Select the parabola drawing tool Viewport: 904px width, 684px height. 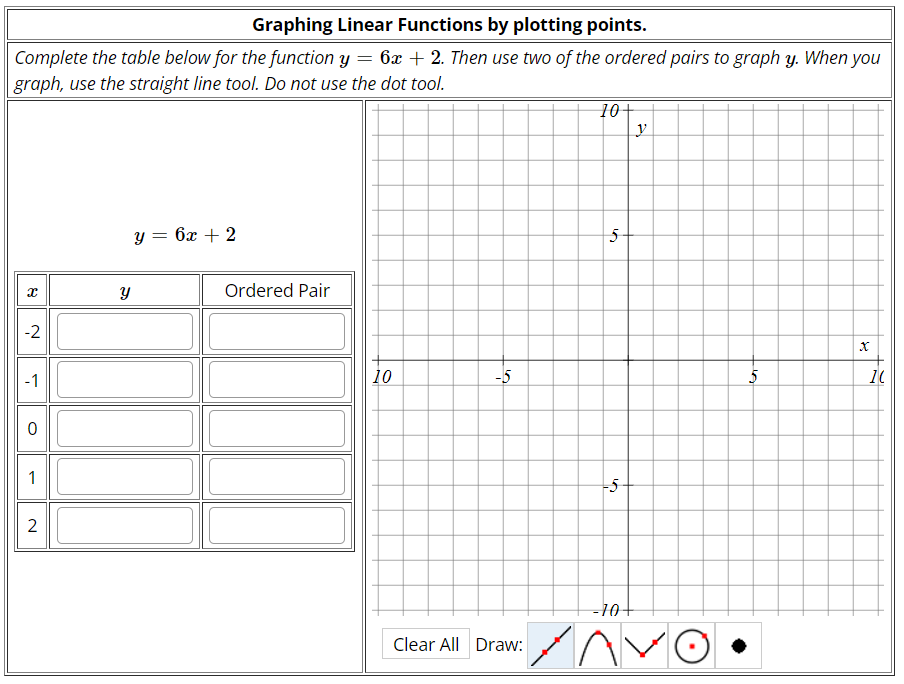point(596,644)
